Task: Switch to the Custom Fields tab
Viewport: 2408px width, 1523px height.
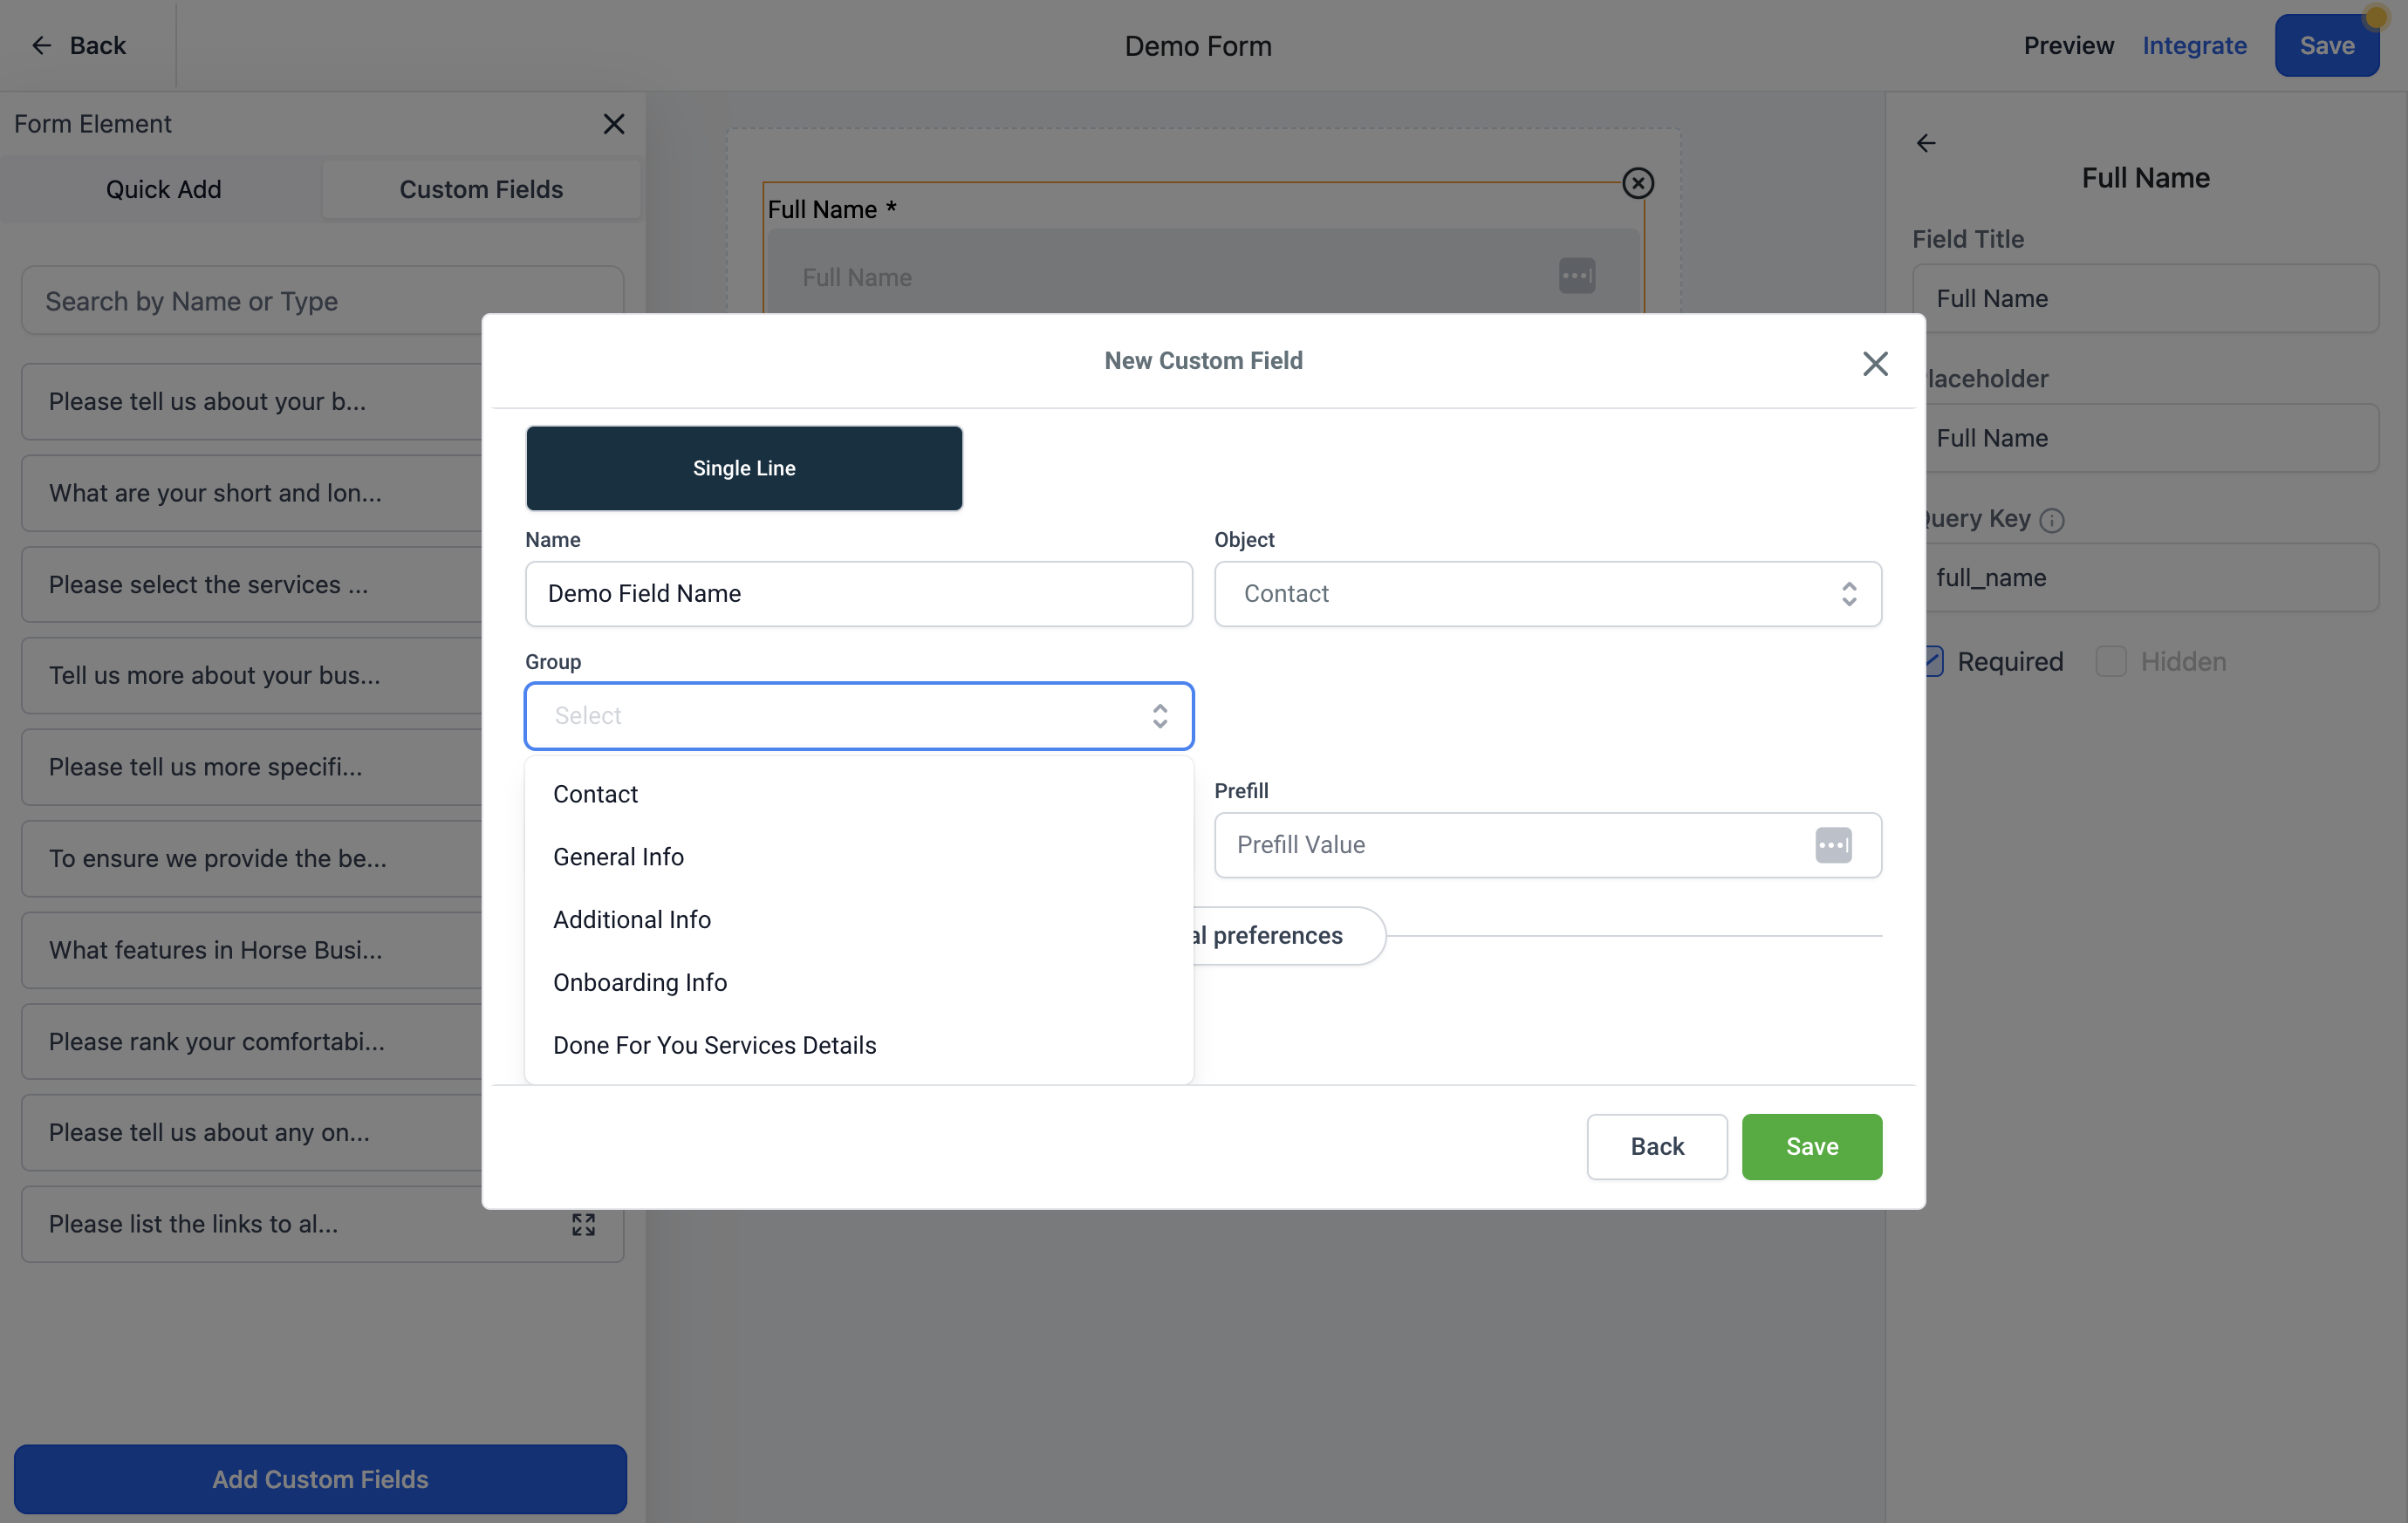Action: pos(481,189)
